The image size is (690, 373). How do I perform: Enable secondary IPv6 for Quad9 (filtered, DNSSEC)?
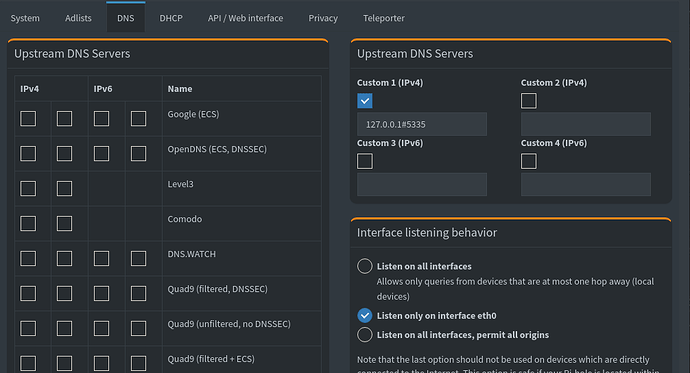(x=138, y=293)
